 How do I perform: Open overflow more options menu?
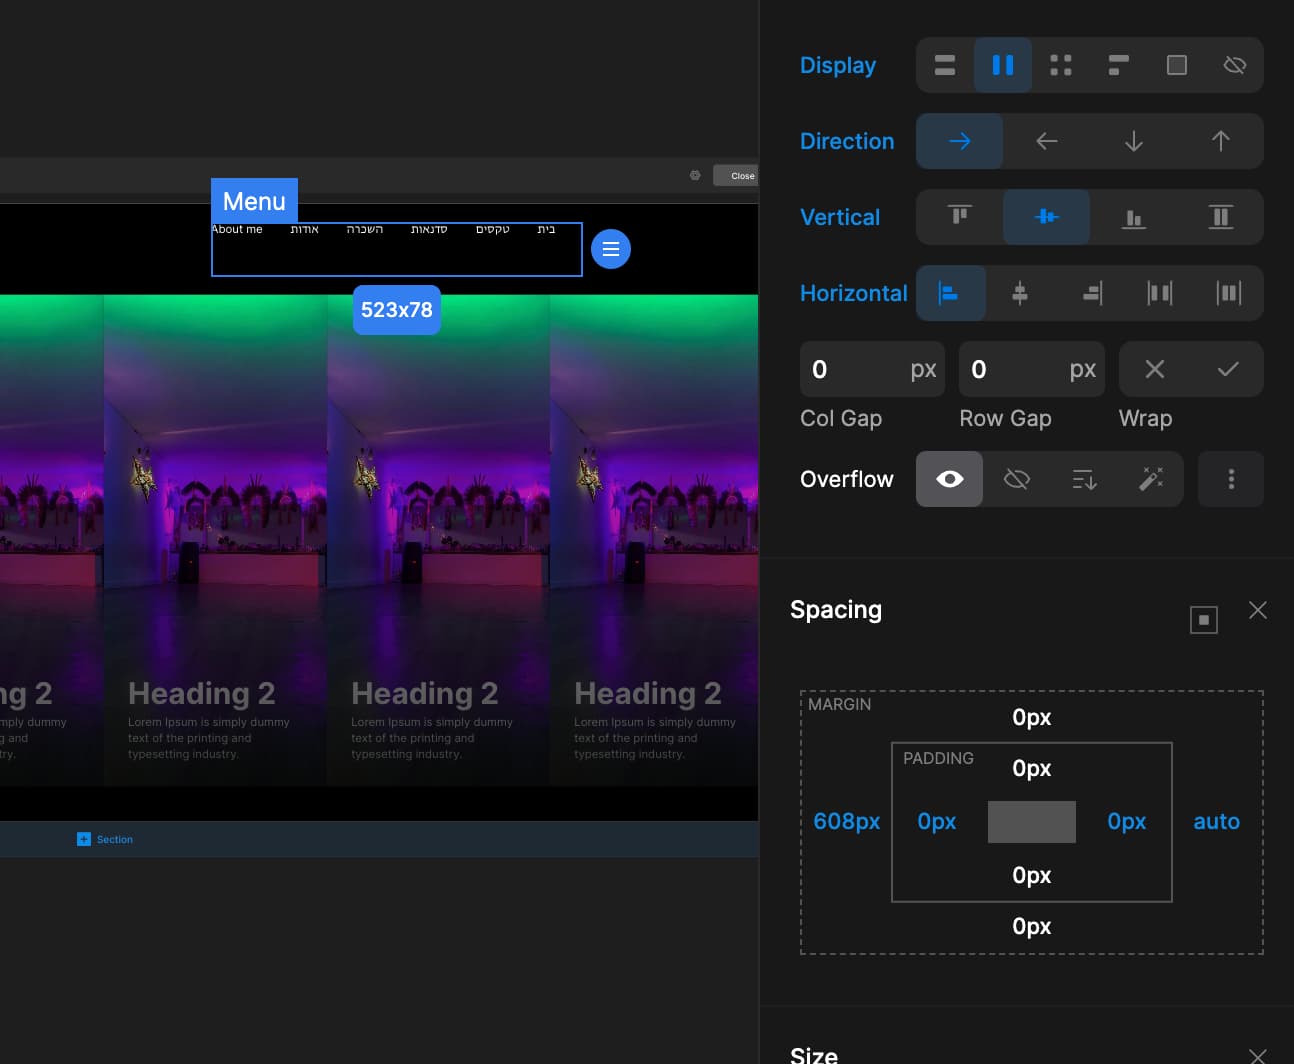click(x=1231, y=479)
